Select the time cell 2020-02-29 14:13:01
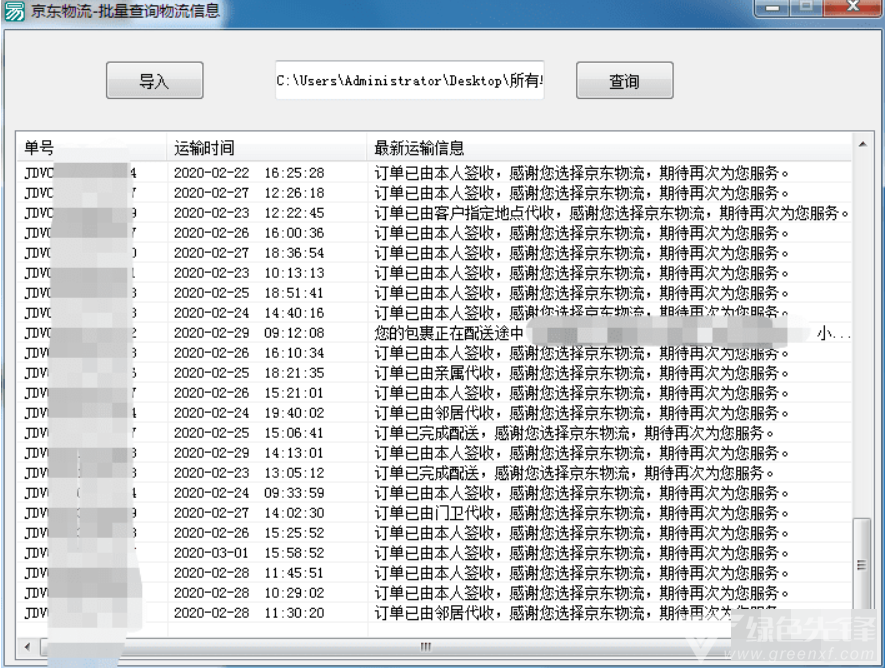Viewport: 885px width, 668px height. [x=249, y=453]
